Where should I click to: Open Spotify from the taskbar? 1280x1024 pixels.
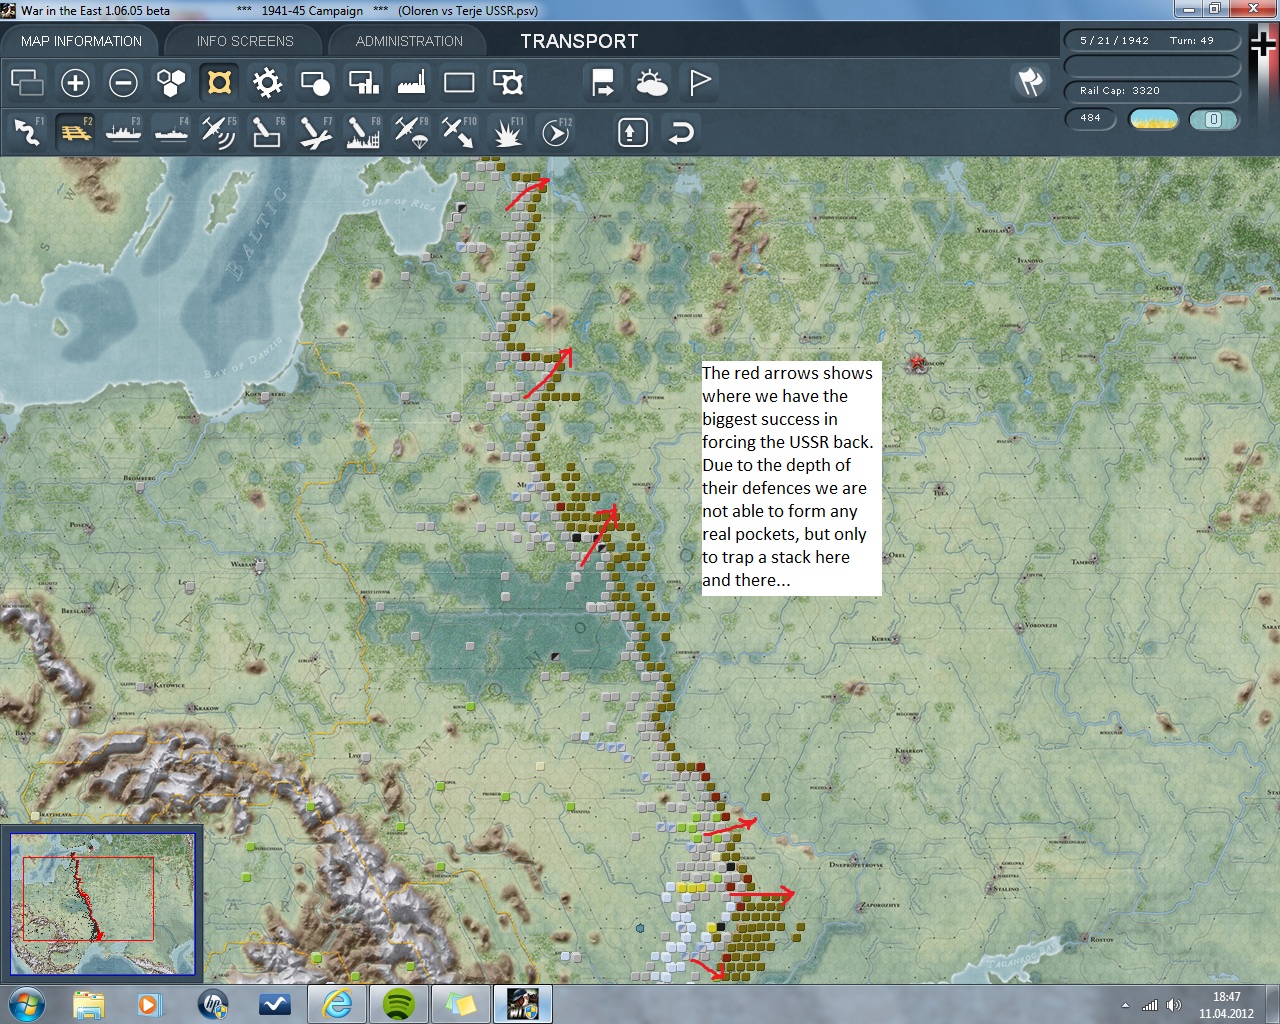point(399,1004)
